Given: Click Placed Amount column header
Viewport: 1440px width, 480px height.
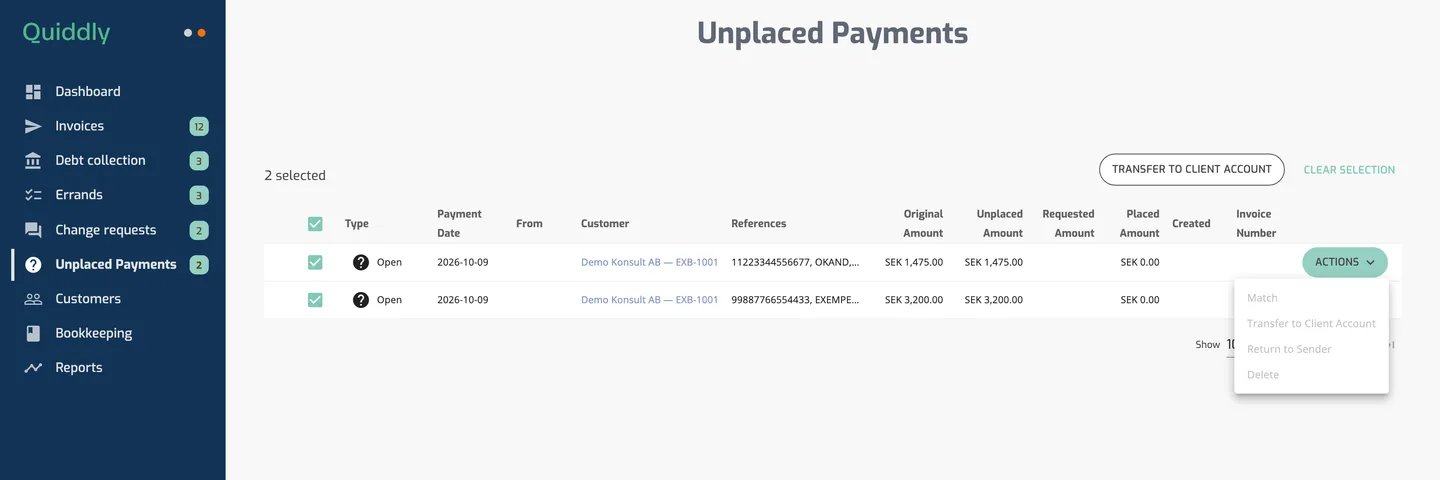Looking at the screenshot, I should pyautogui.click(x=1139, y=224).
